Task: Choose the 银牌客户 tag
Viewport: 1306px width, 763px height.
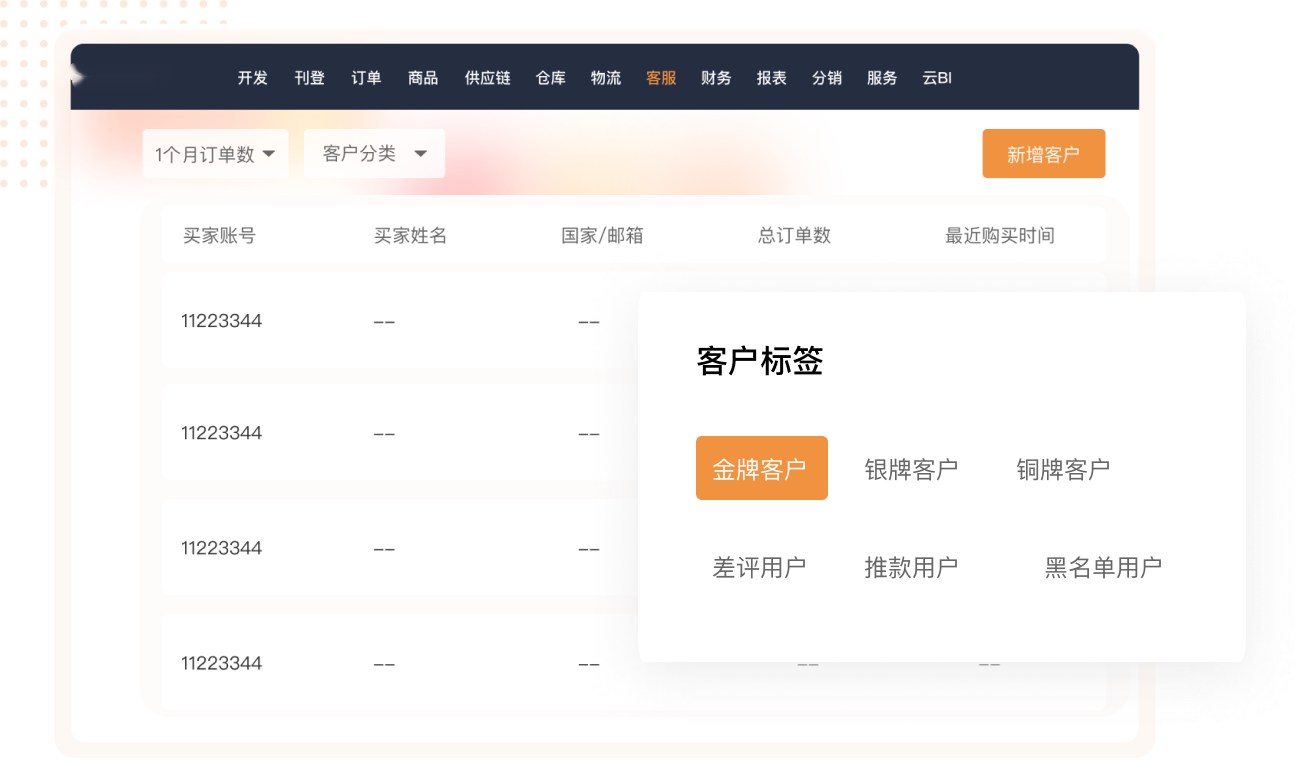Action: click(910, 469)
